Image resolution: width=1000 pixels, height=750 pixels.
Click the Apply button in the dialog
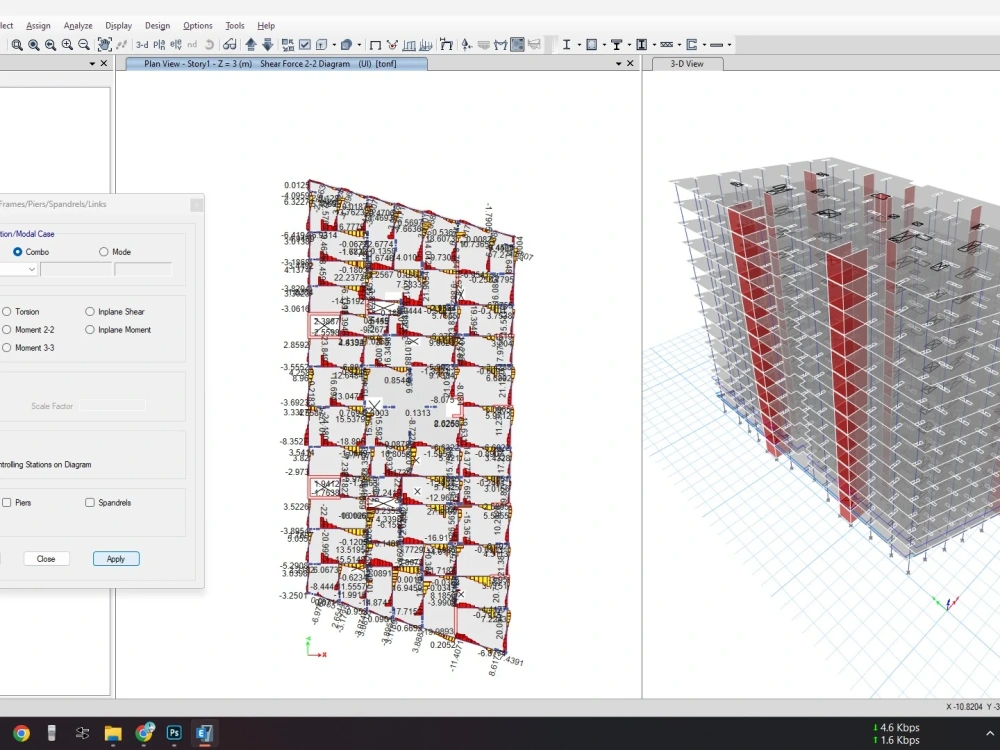(x=115, y=558)
